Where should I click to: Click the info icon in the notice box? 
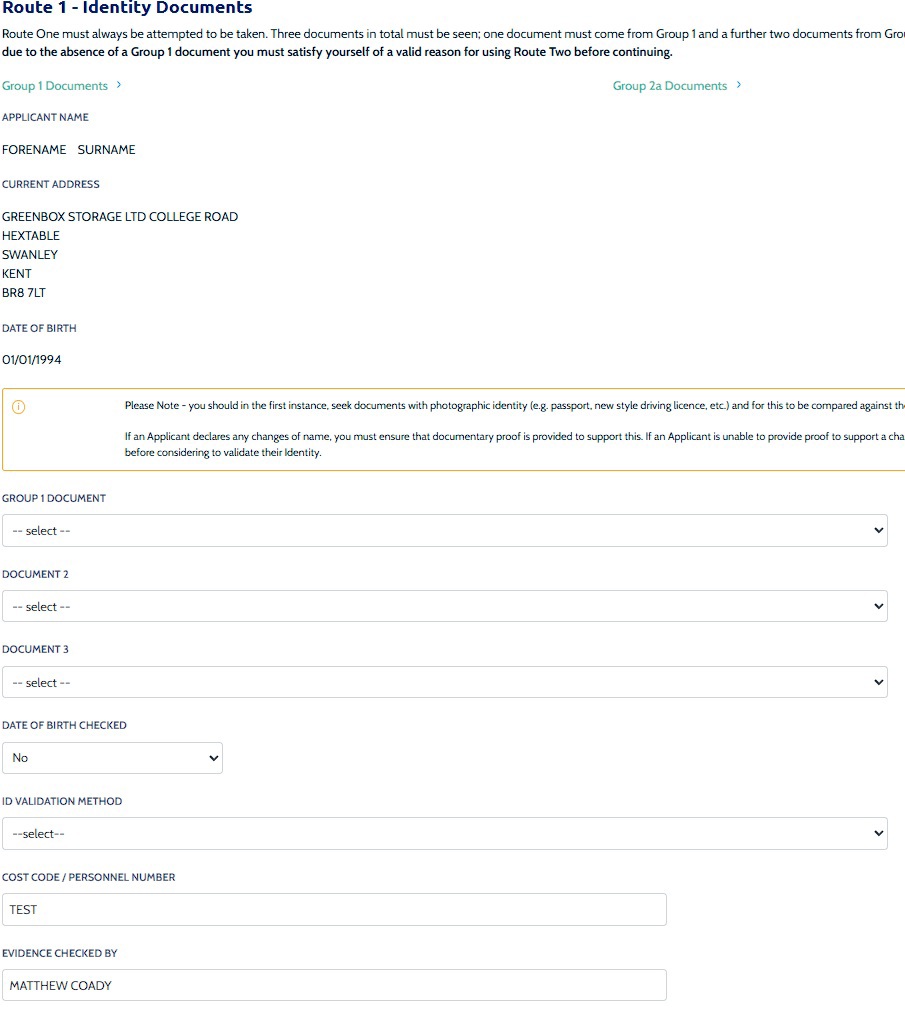click(x=18, y=407)
